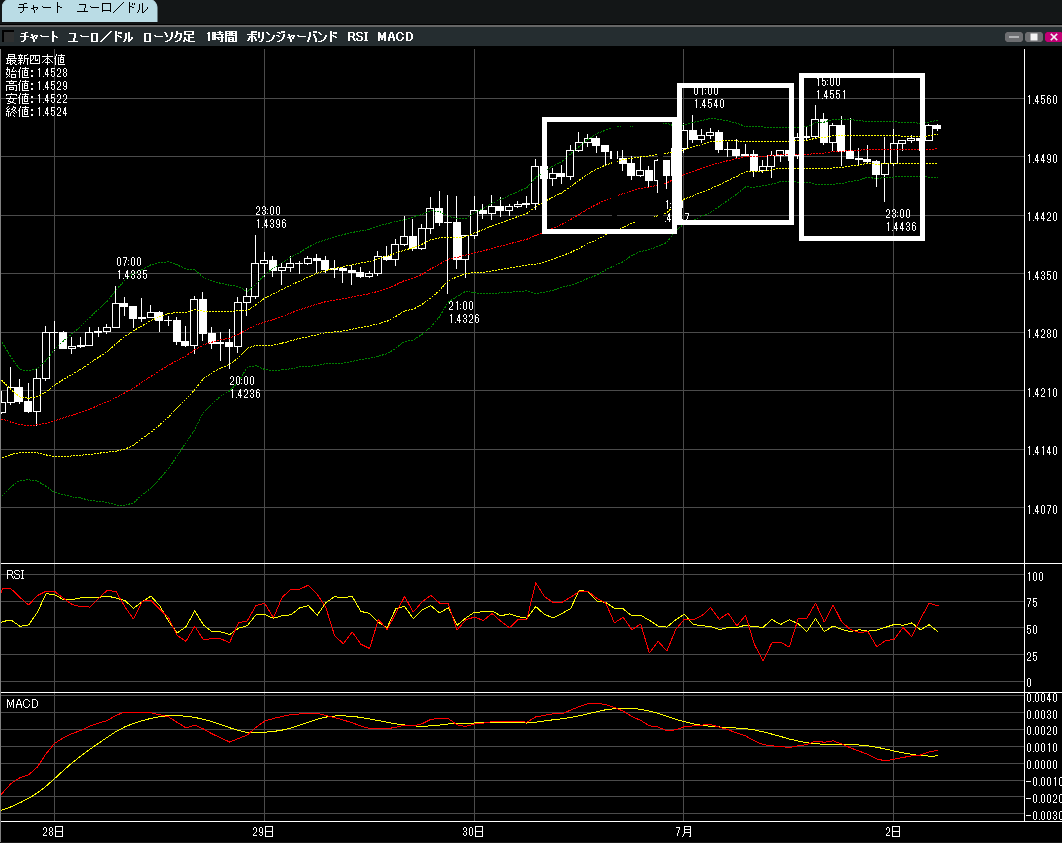Select the チャート ユーロ/ドル tab
This screenshot has width=1062, height=843.
(x=82, y=9)
